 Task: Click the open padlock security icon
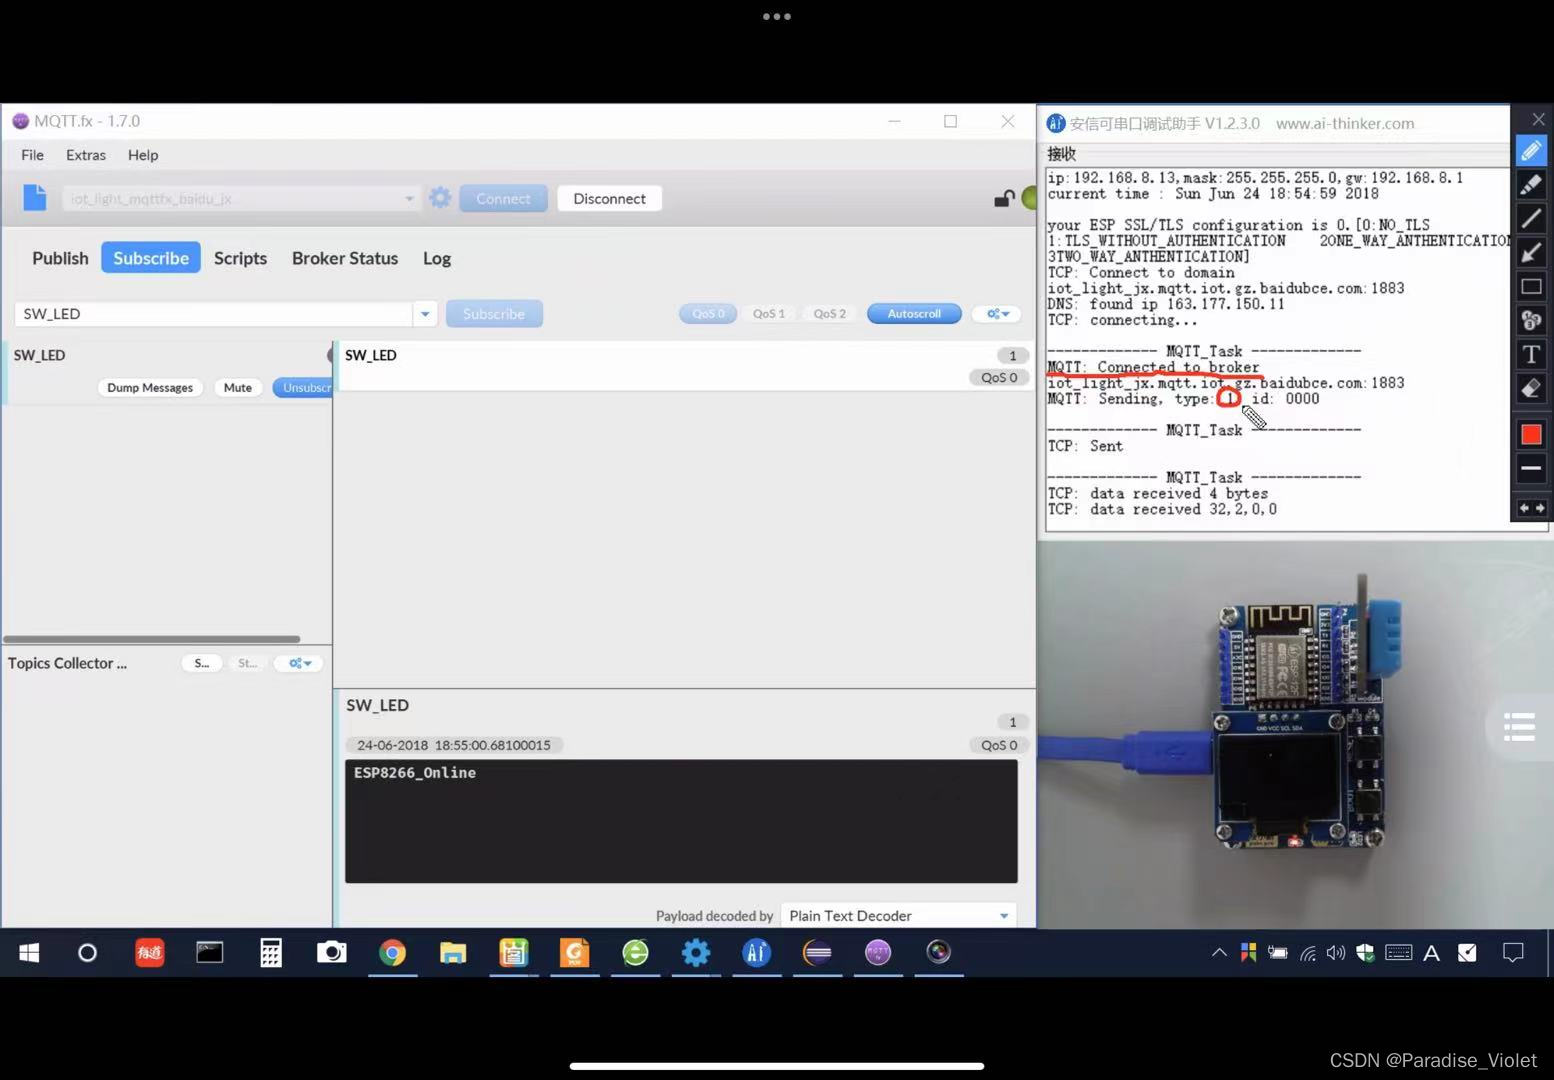pos(1004,198)
